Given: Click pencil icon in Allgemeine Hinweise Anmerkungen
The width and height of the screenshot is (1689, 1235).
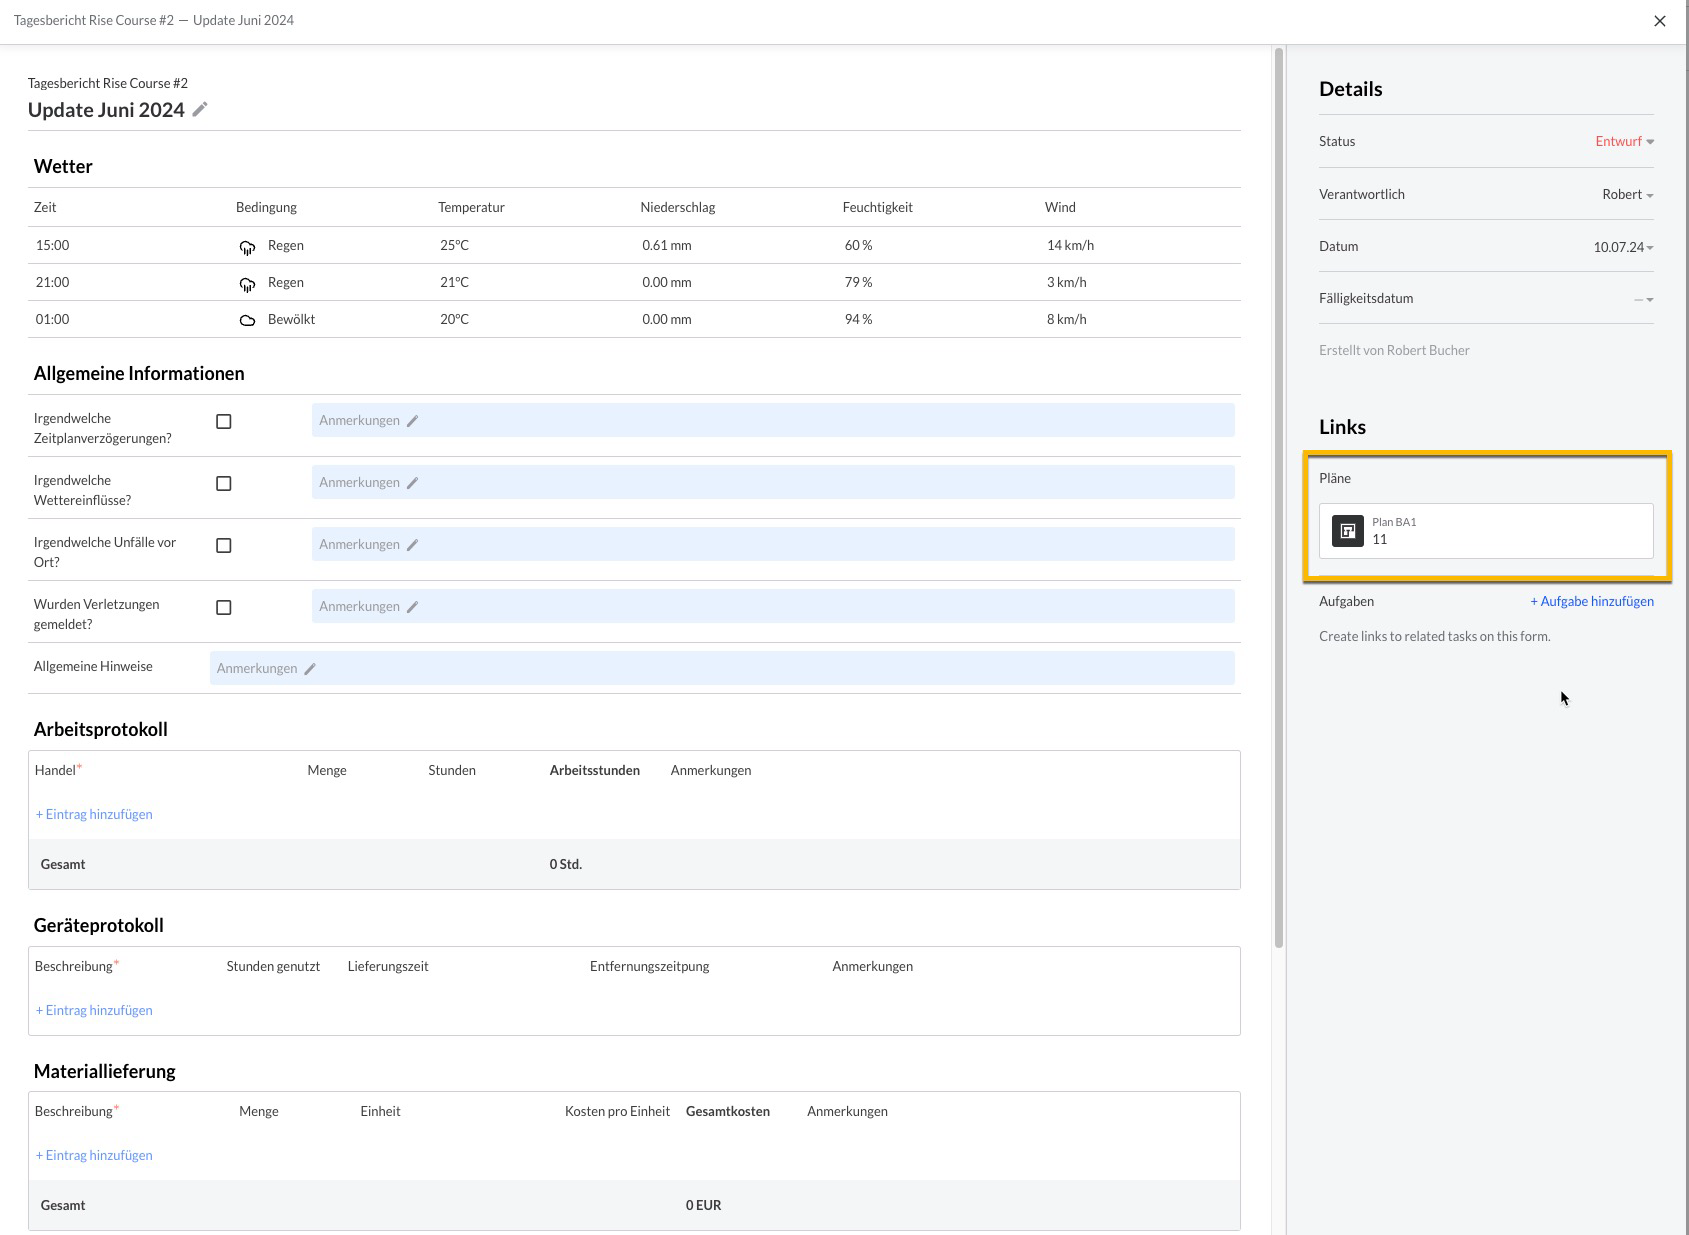Looking at the screenshot, I should [x=310, y=669].
